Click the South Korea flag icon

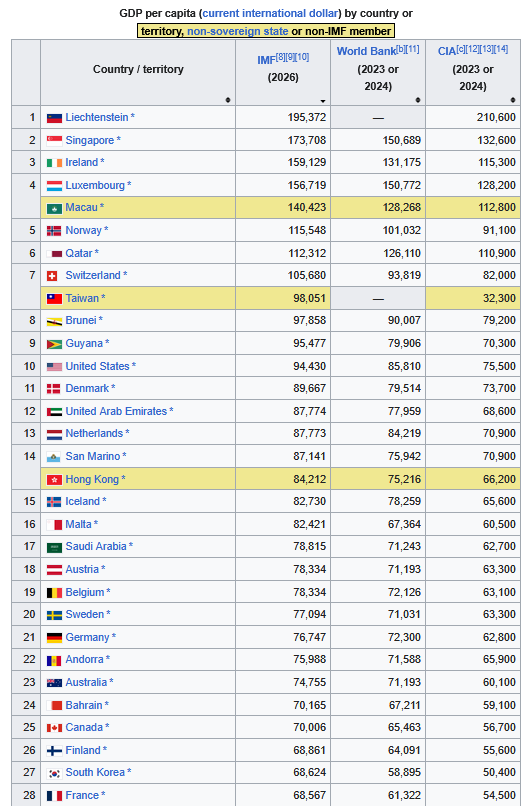point(54,773)
